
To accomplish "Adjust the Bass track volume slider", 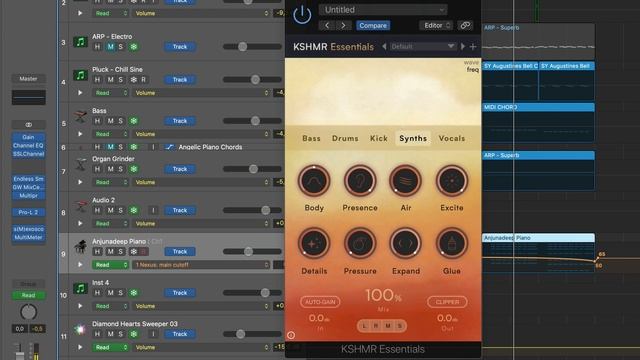I will (252, 121).
